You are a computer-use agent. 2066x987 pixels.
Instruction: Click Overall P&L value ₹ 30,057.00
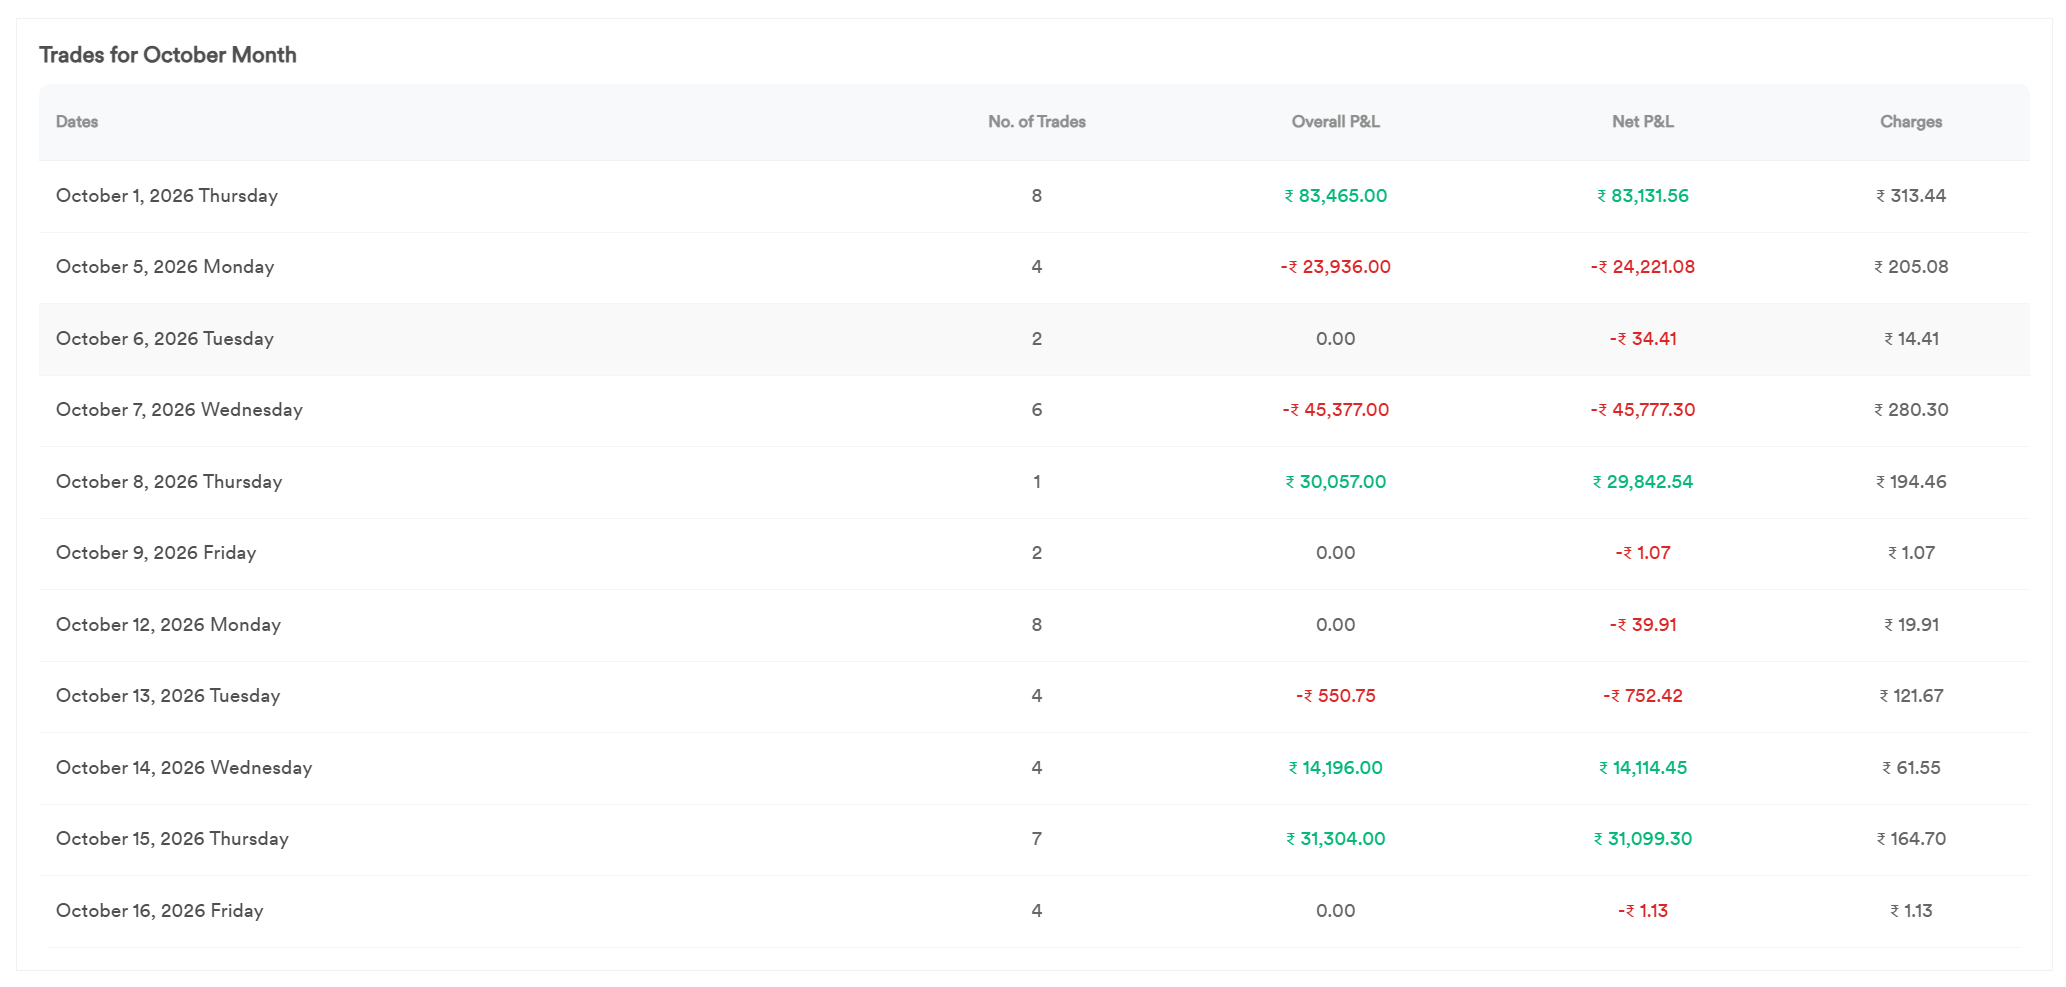(1336, 482)
